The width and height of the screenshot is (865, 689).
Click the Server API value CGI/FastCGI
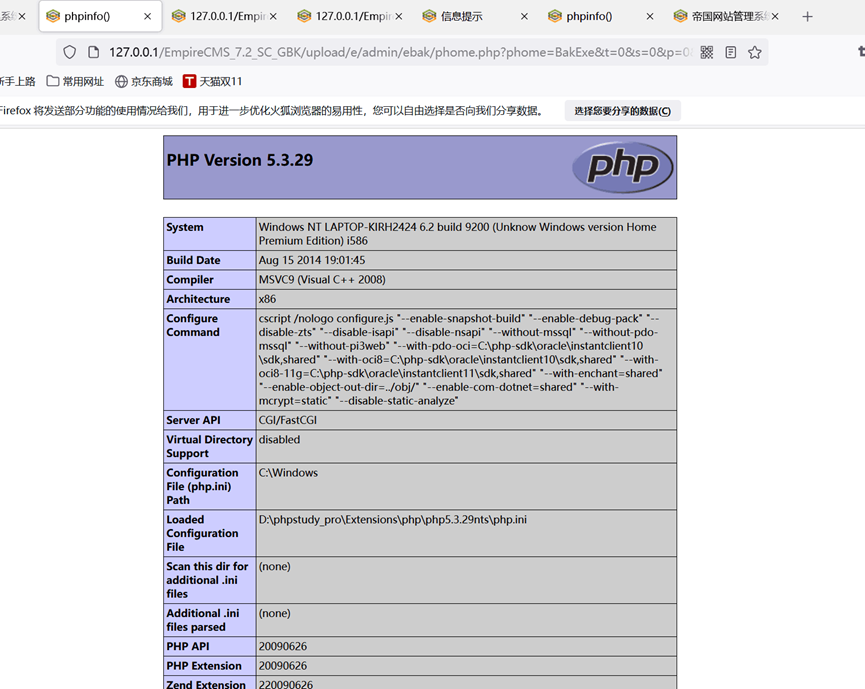click(x=288, y=420)
